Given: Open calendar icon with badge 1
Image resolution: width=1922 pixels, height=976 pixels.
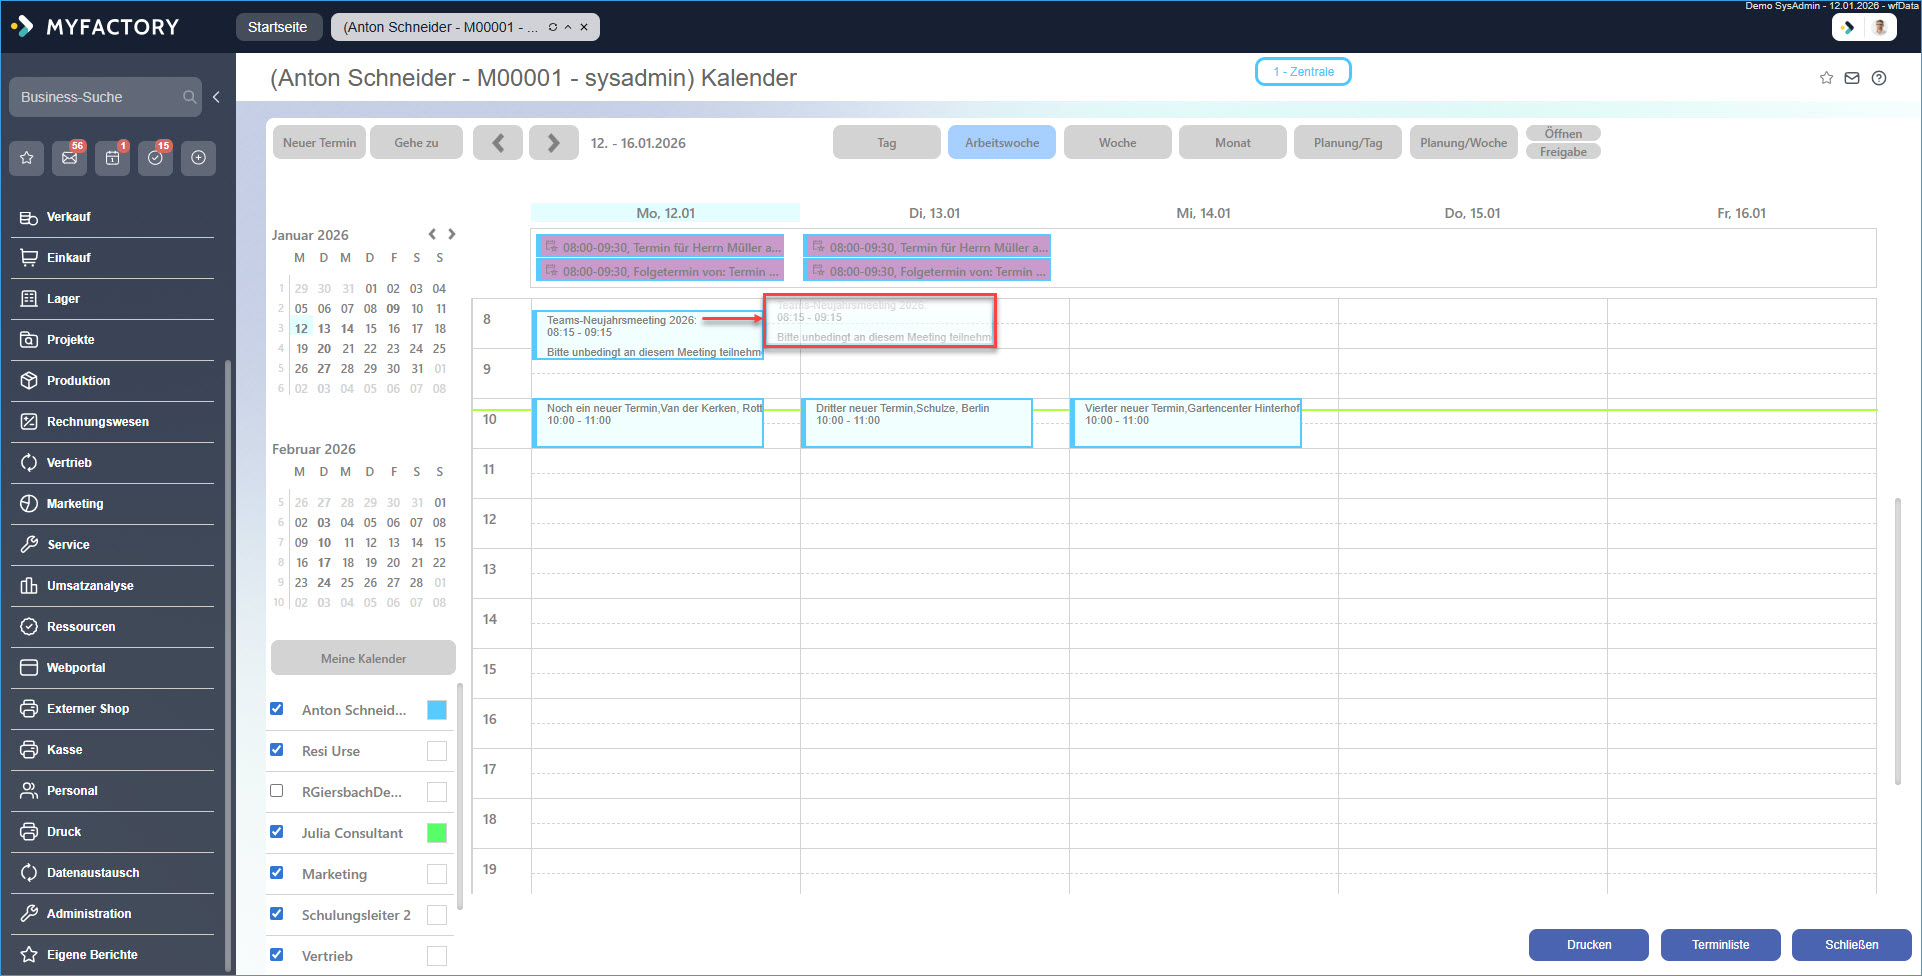Looking at the screenshot, I should 113,158.
